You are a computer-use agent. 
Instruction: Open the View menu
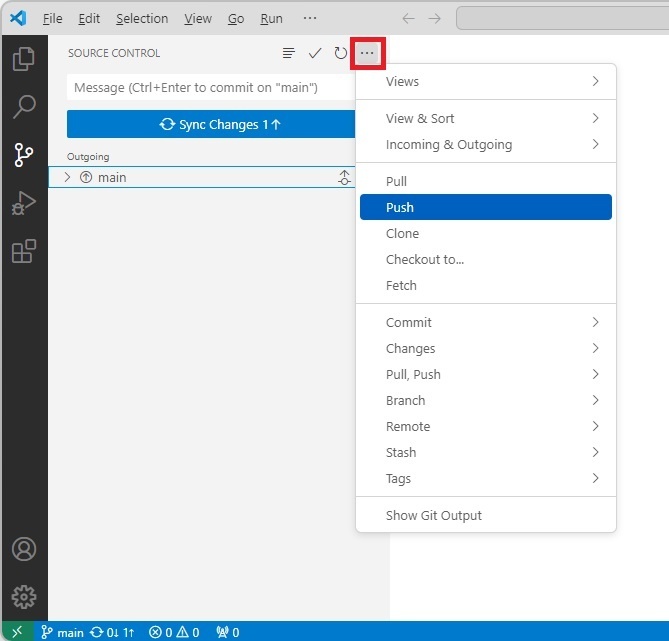[198, 18]
